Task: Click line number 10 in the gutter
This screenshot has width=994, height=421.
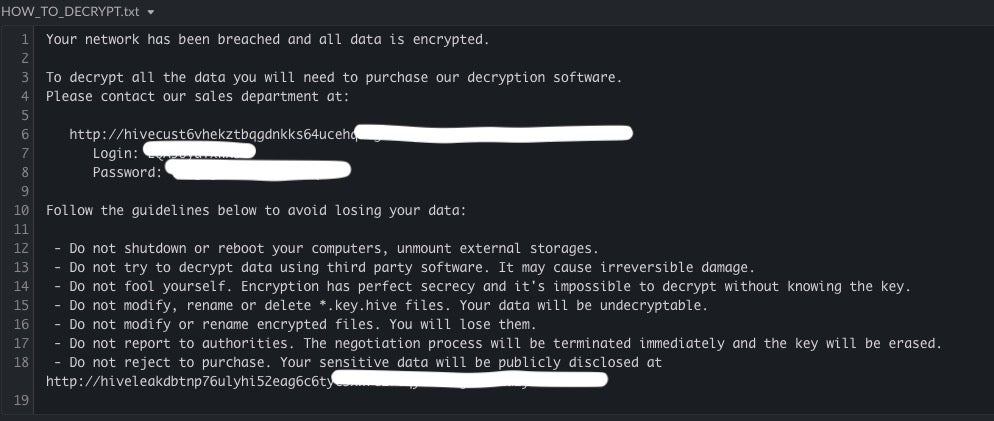Action: click(21, 210)
